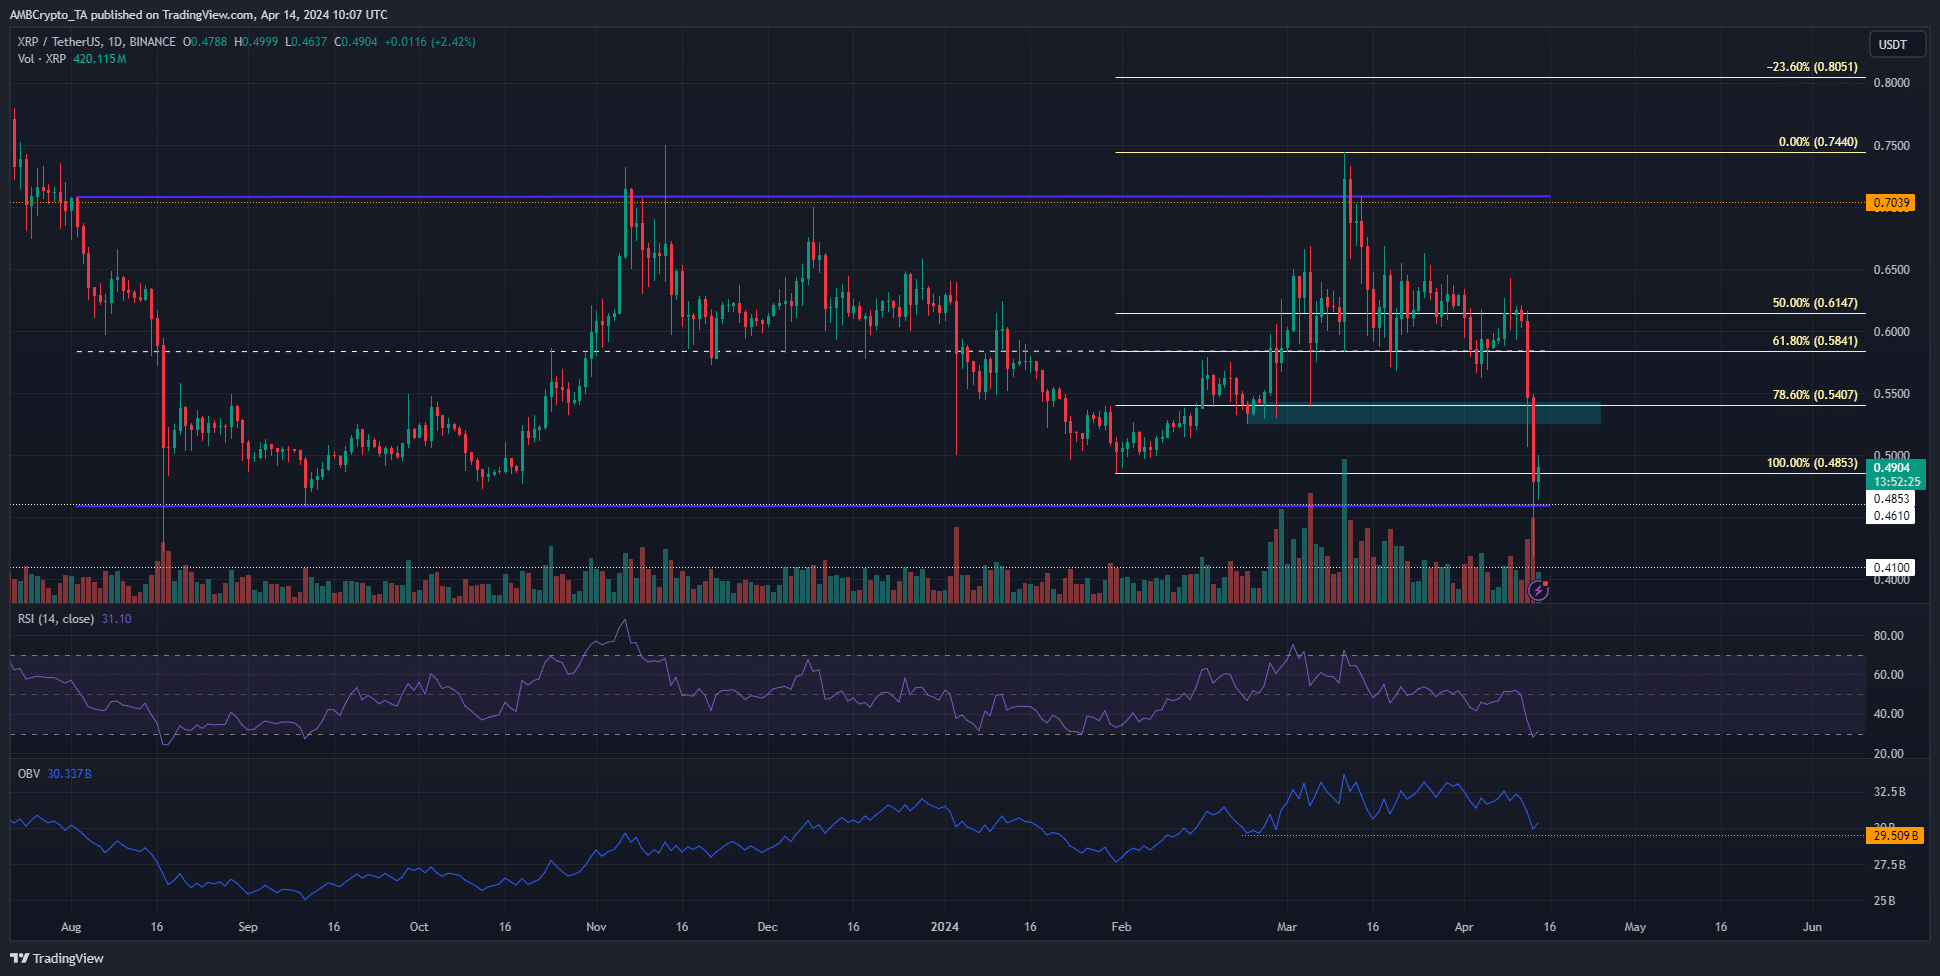Click the Dec label on time axis
This screenshot has height=976, width=1940.
767,927
